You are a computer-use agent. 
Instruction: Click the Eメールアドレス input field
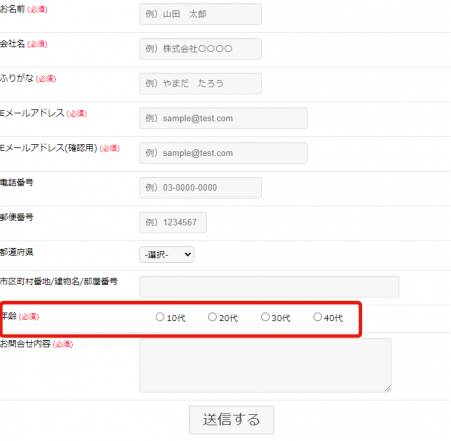pyautogui.click(x=223, y=118)
